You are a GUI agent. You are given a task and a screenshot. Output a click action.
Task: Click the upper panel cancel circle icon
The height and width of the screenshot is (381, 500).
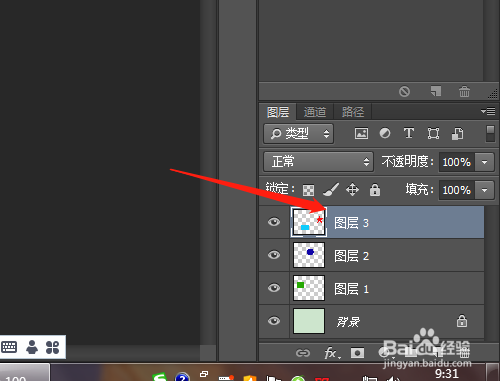[404, 91]
